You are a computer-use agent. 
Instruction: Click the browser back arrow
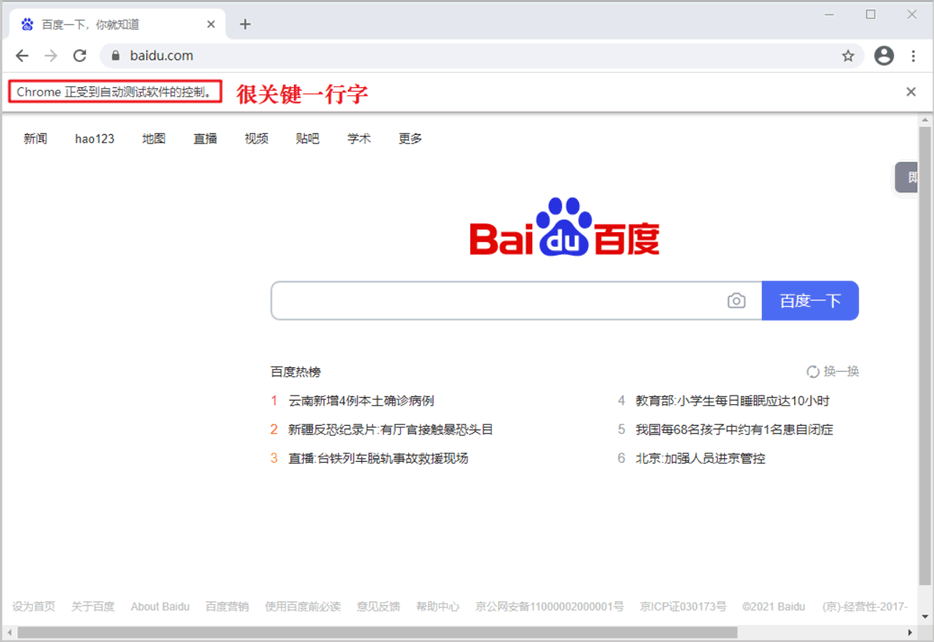pyautogui.click(x=22, y=56)
